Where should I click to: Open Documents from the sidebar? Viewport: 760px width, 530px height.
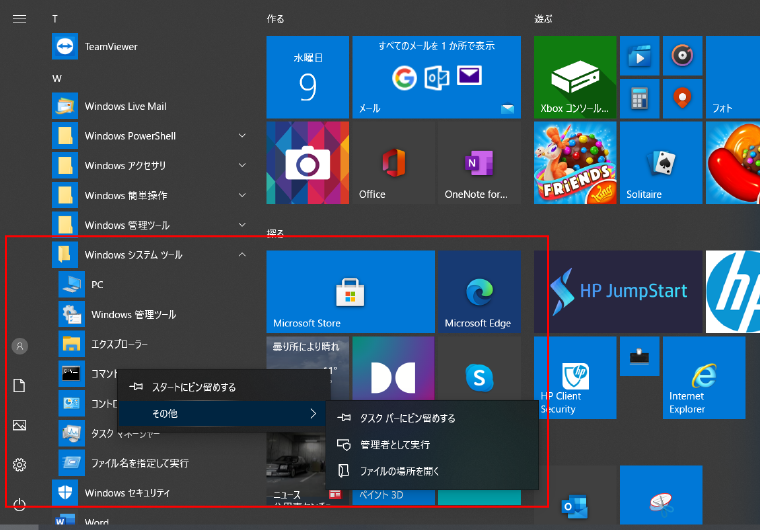(19, 385)
